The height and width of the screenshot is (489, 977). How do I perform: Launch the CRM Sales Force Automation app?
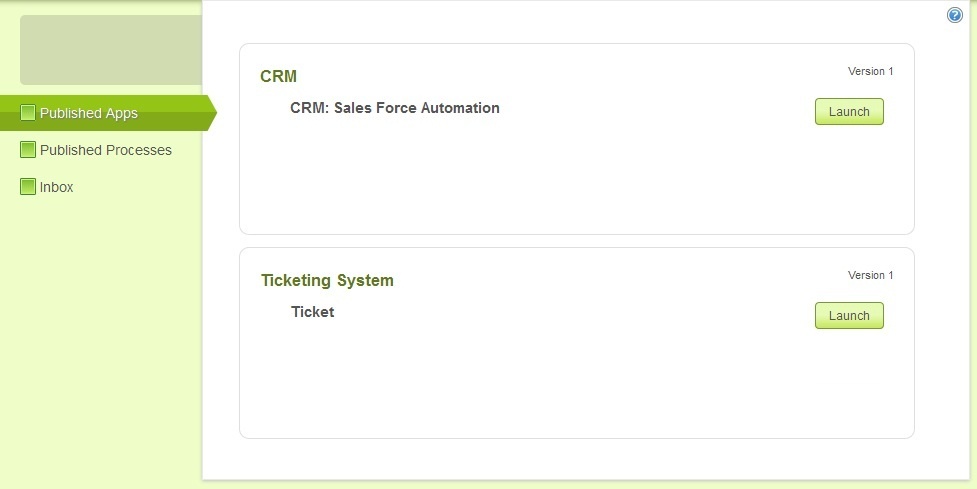[x=849, y=112]
